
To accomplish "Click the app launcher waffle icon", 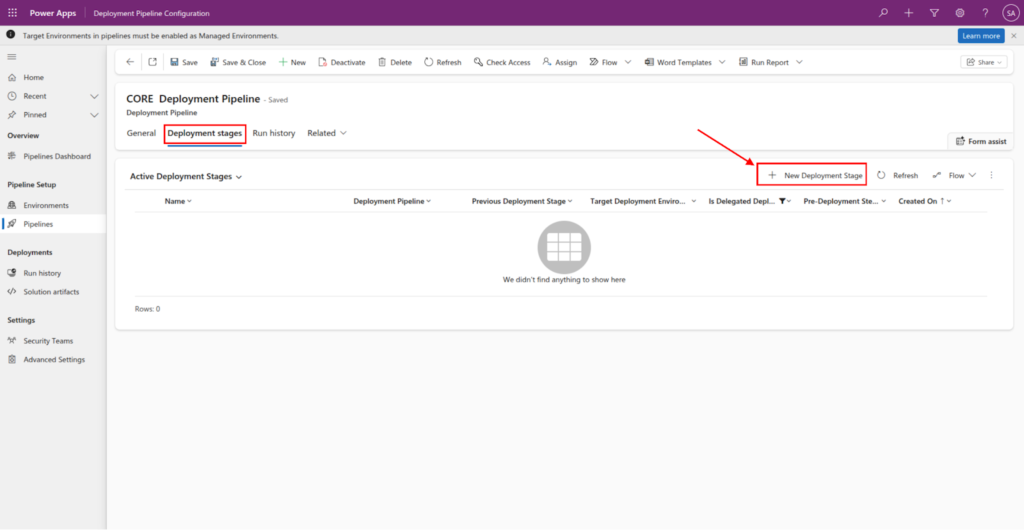I will pos(12,13).
